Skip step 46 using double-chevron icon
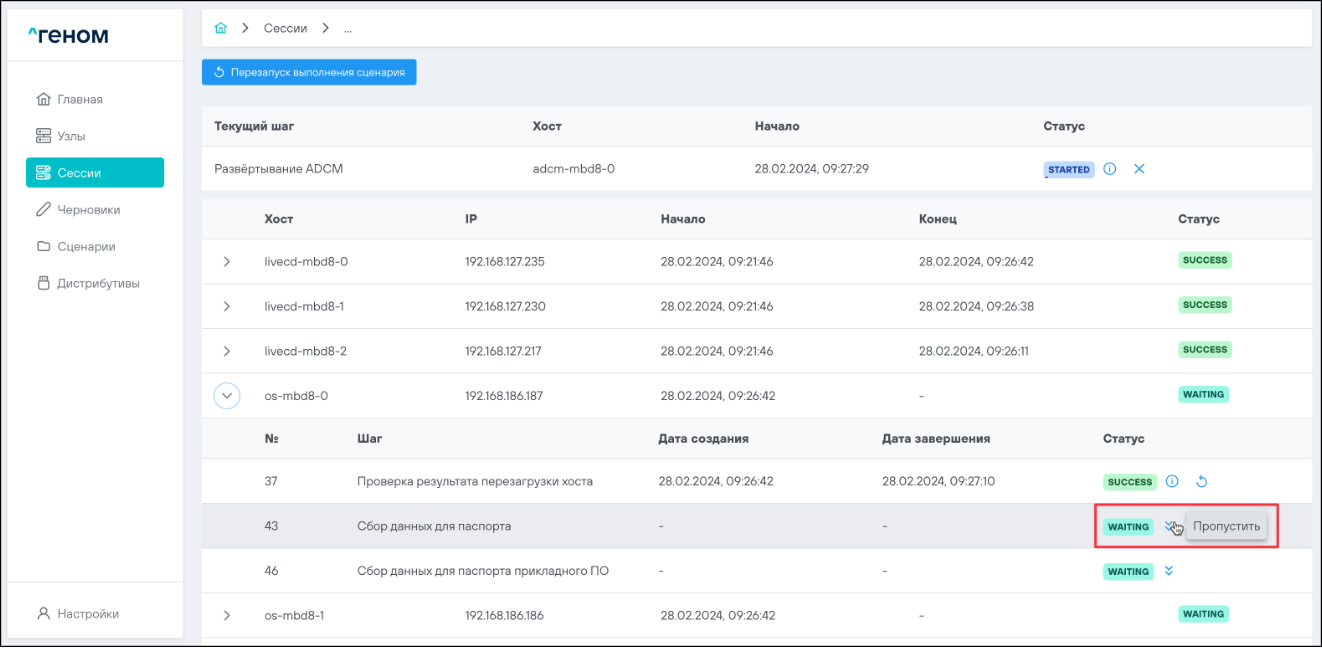1322x648 pixels. tap(1170, 572)
